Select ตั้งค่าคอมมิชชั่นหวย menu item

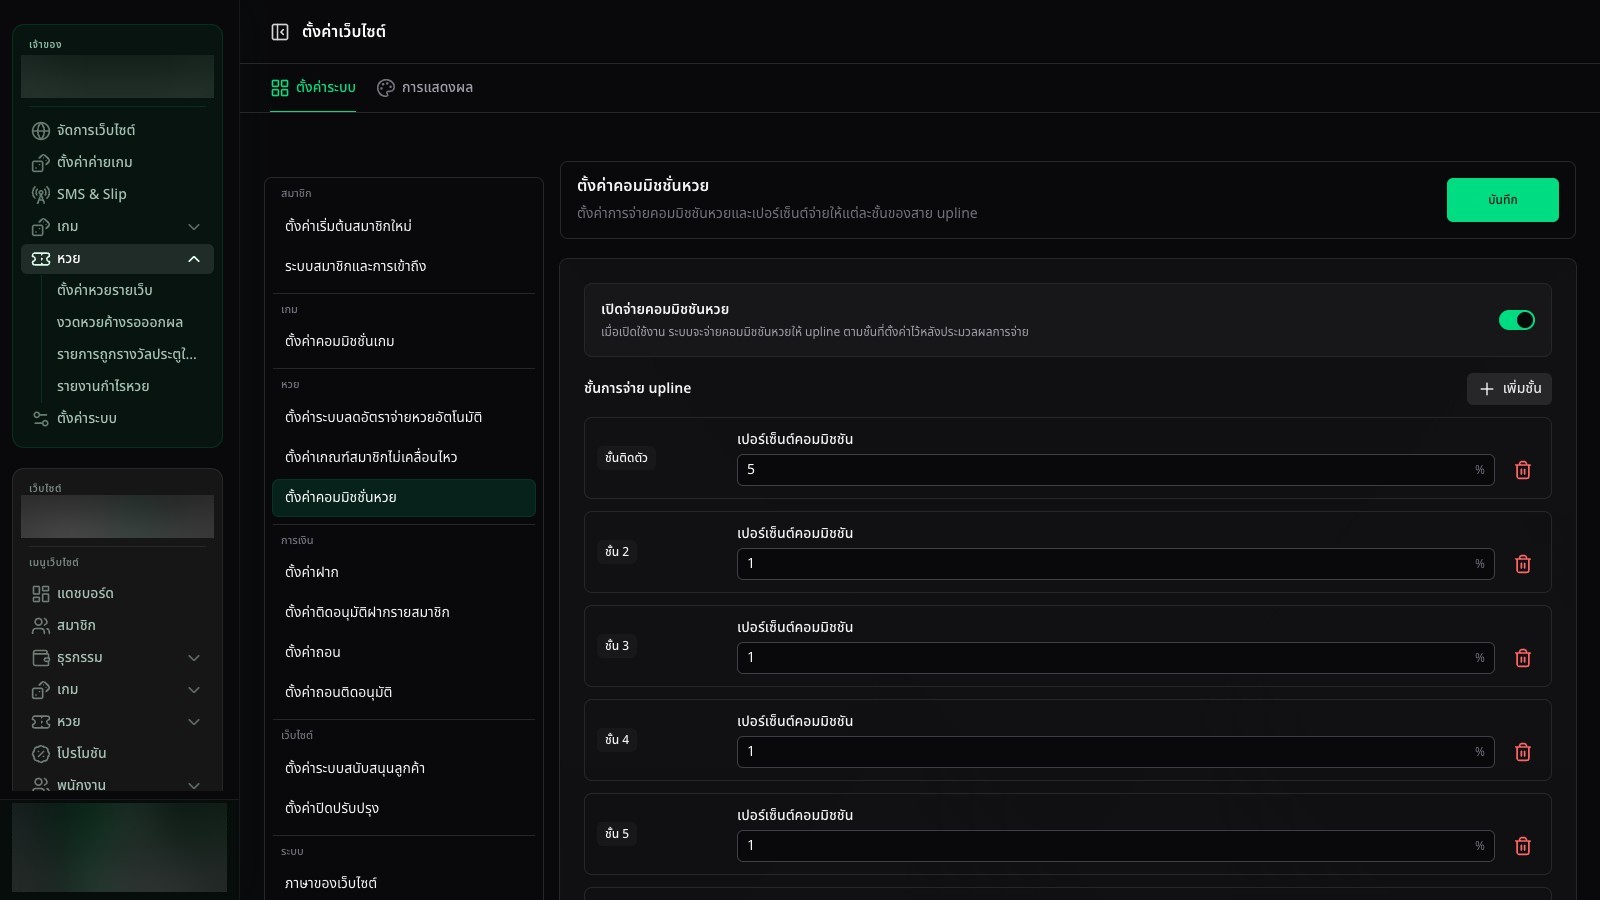(404, 497)
